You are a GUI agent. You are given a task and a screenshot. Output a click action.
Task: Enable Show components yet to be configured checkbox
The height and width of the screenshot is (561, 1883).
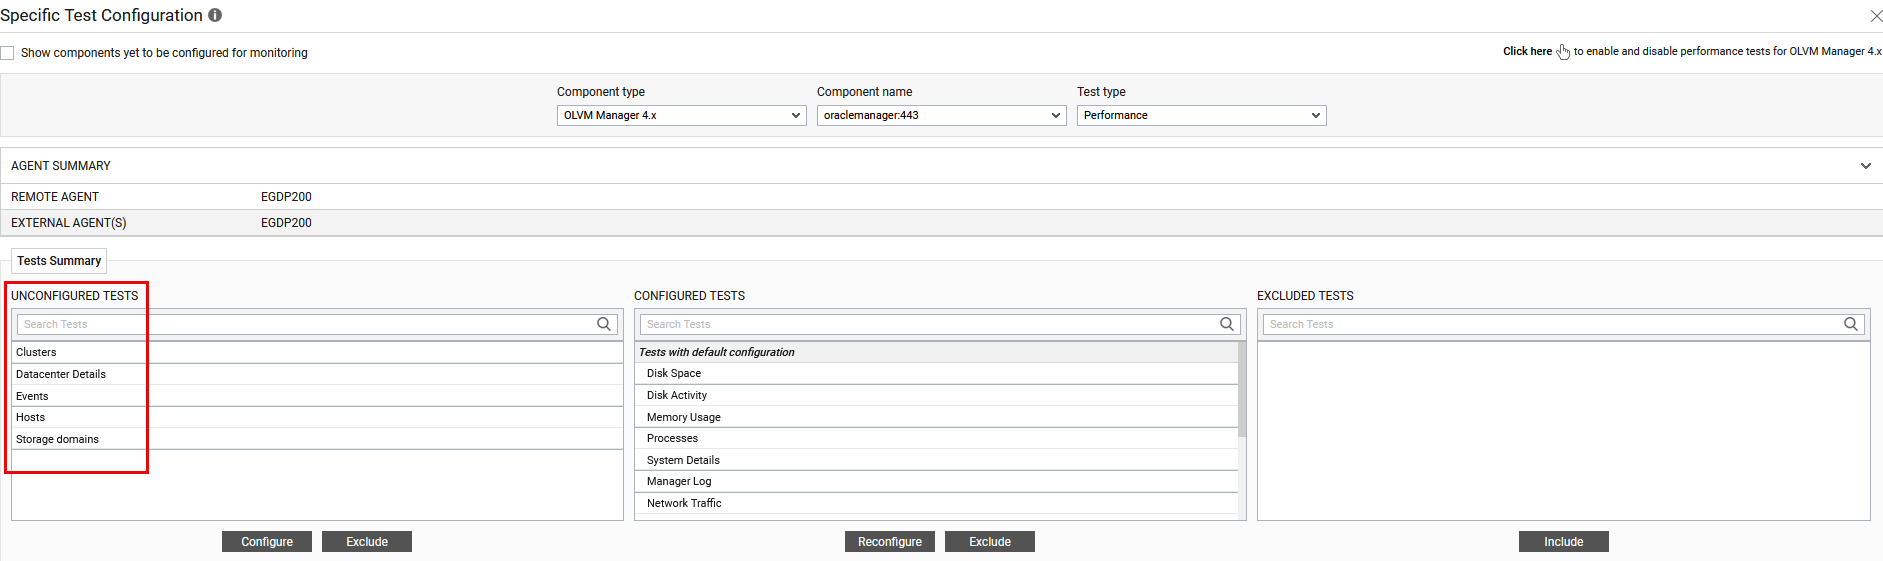[8, 53]
